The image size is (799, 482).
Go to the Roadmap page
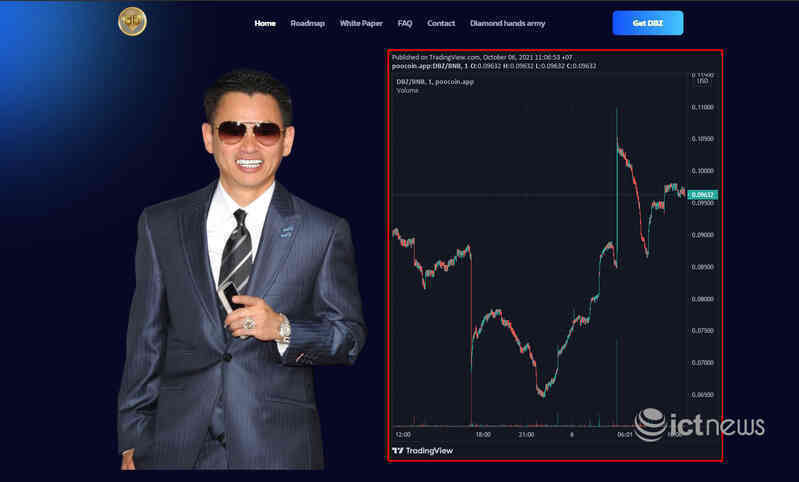(x=307, y=23)
